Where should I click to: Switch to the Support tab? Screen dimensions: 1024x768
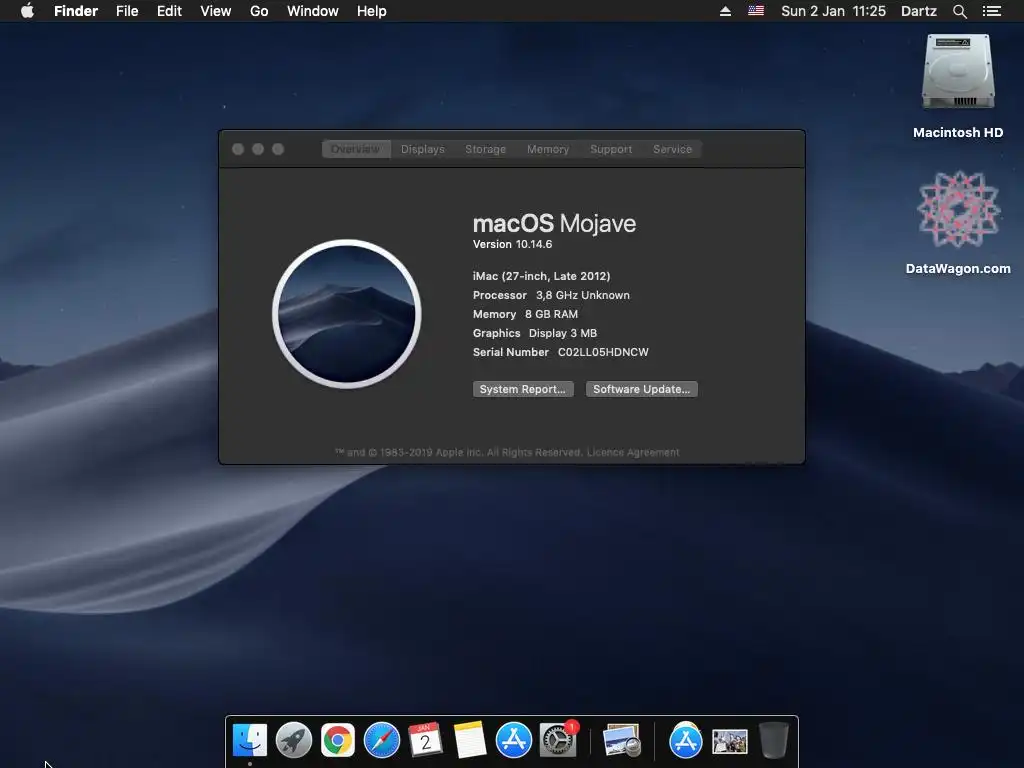pos(611,149)
